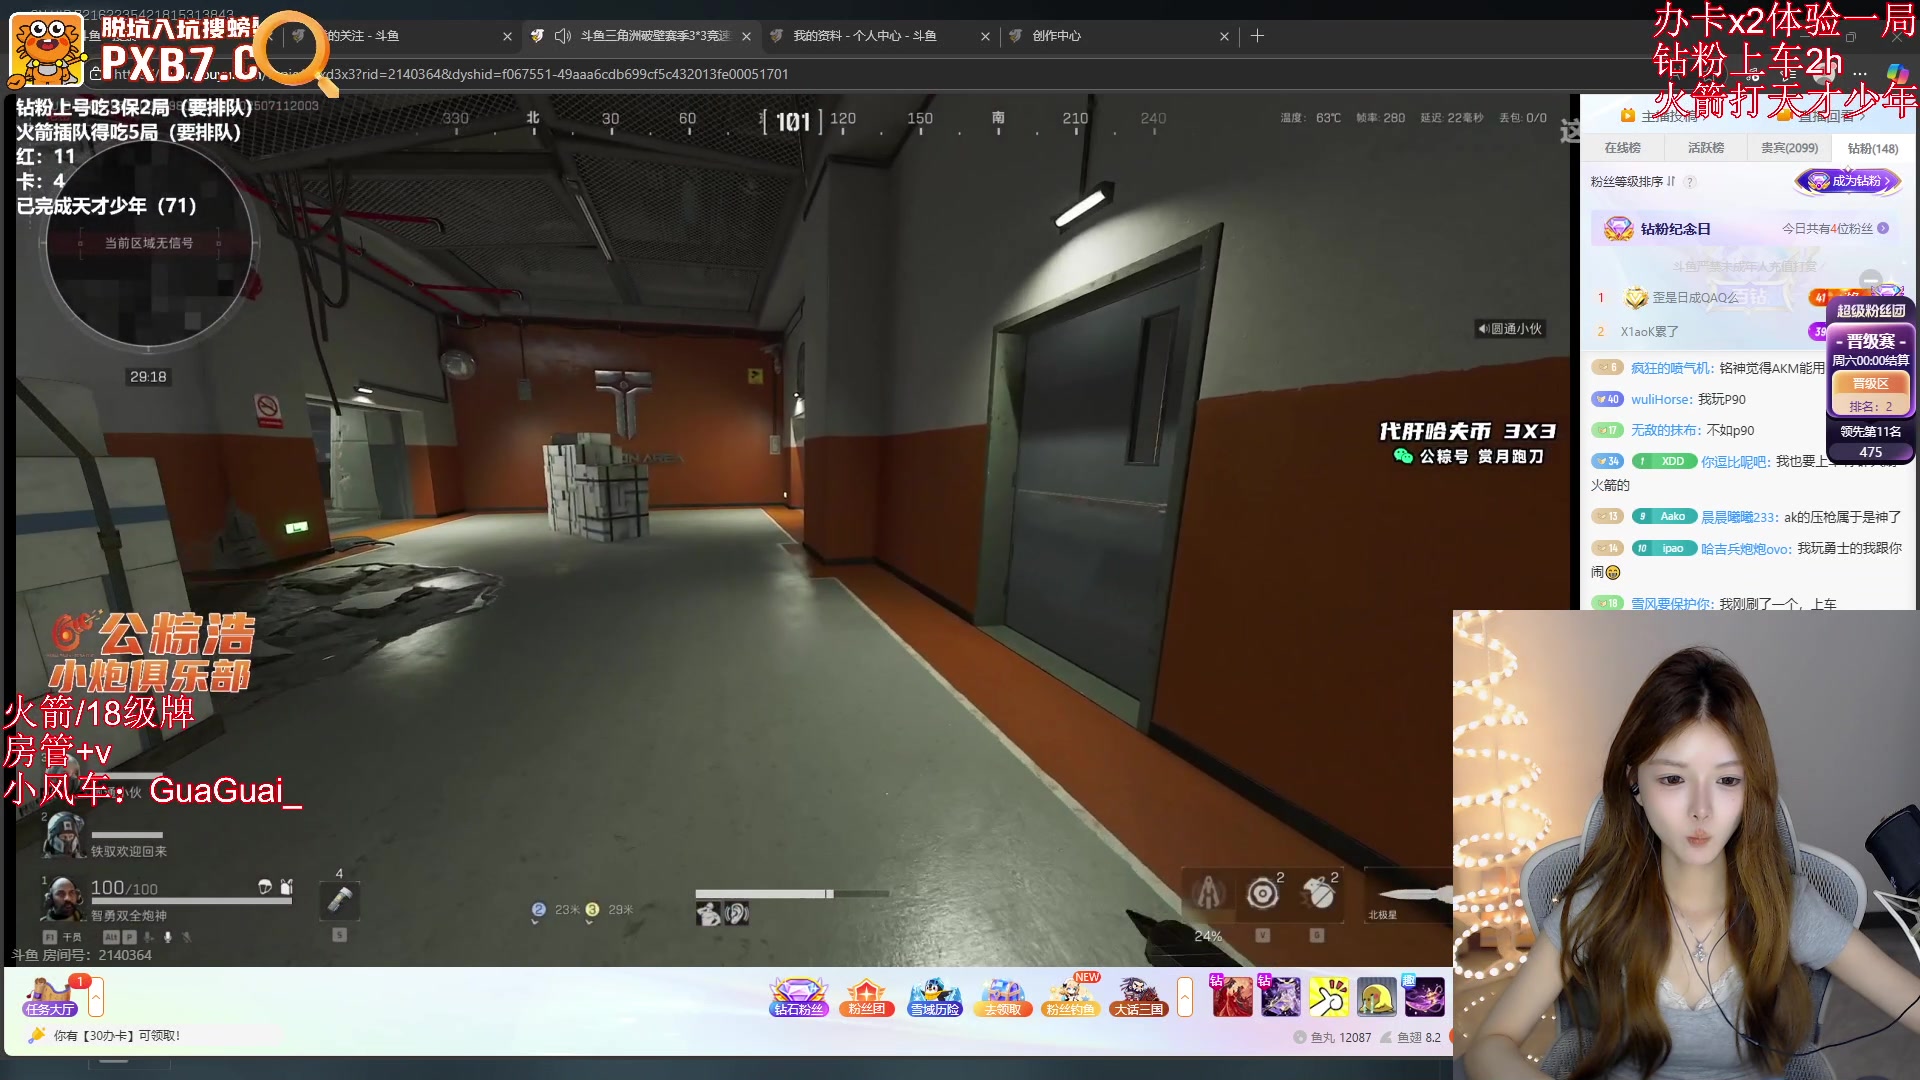Send the golden bell gift
Viewport: 1920px width, 1080px height.
[1376, 996]
